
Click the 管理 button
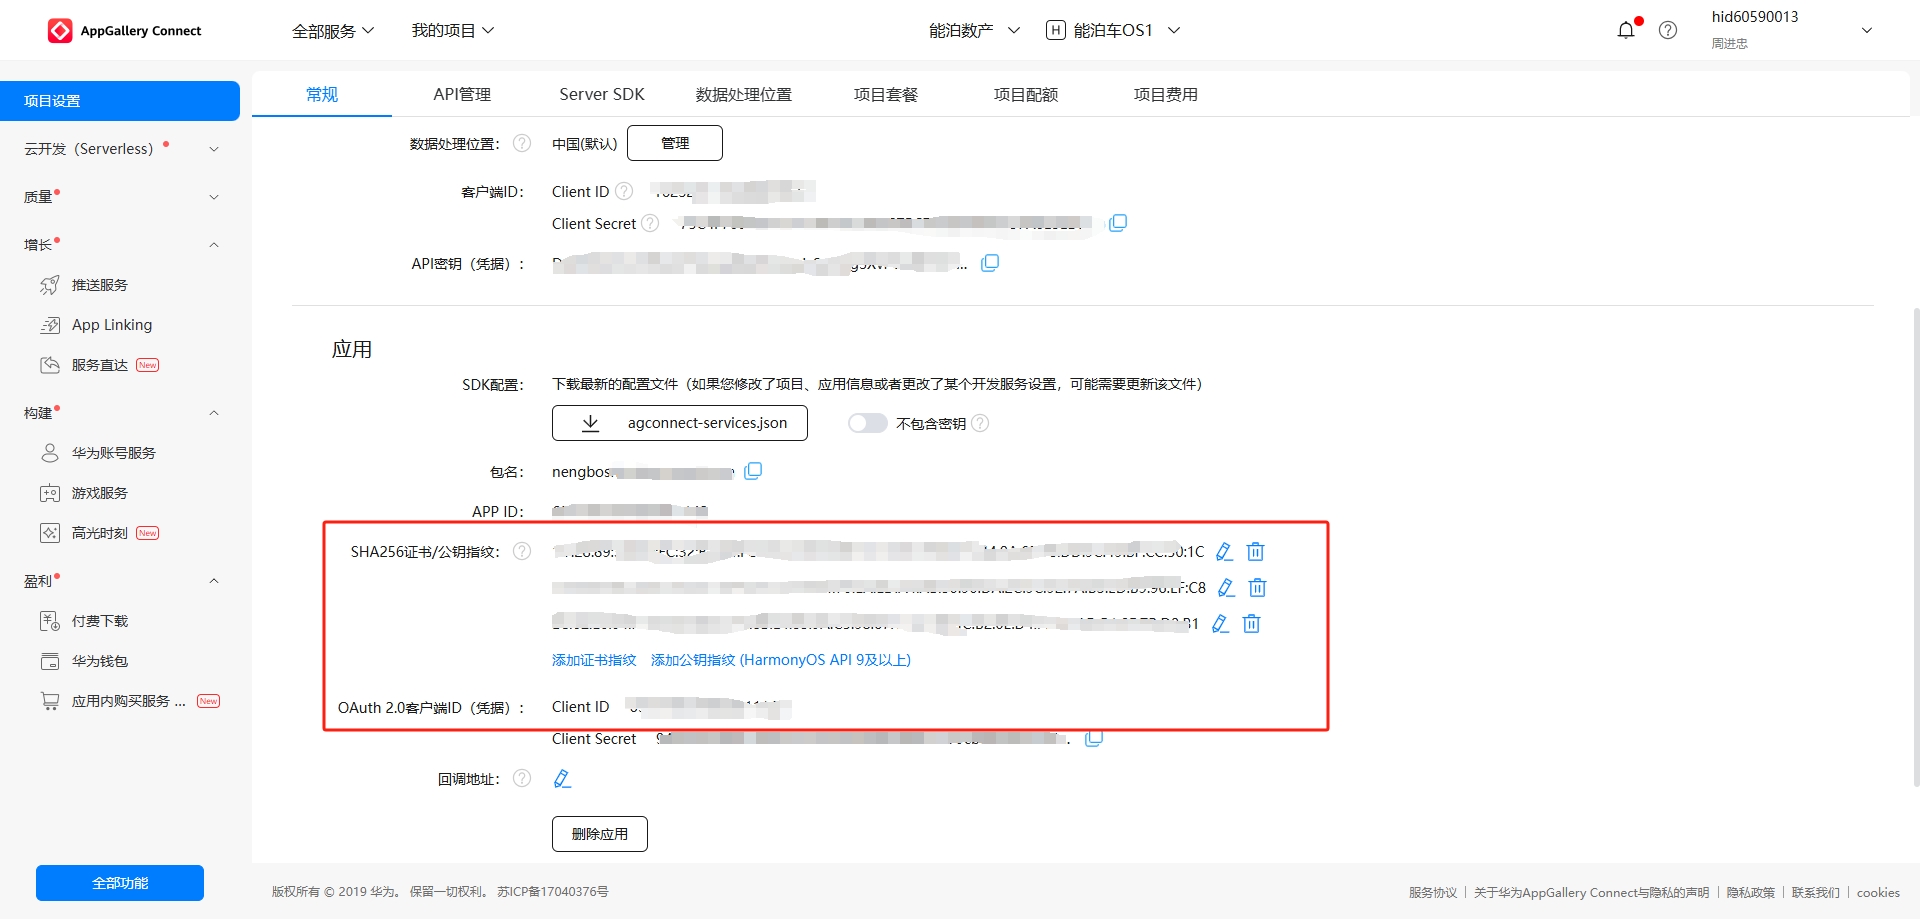tap(675, 143)
